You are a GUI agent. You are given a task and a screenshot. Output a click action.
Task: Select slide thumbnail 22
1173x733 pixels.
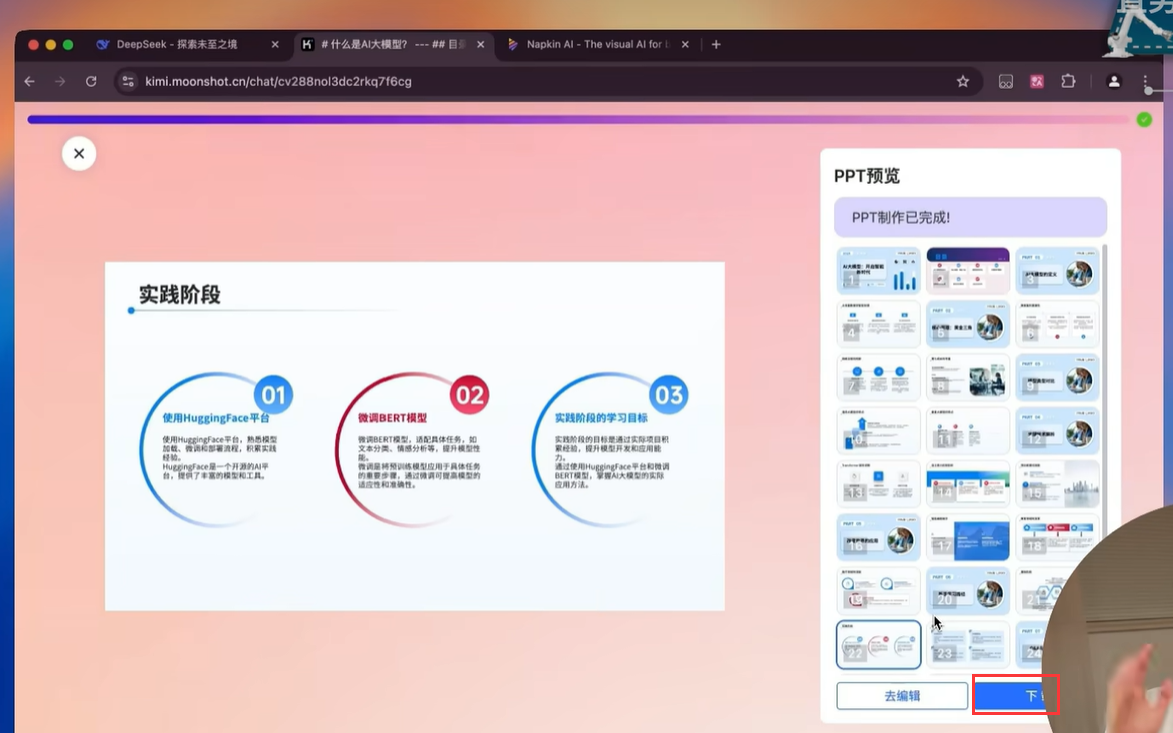pyautogui.click(x=878, y=644)
